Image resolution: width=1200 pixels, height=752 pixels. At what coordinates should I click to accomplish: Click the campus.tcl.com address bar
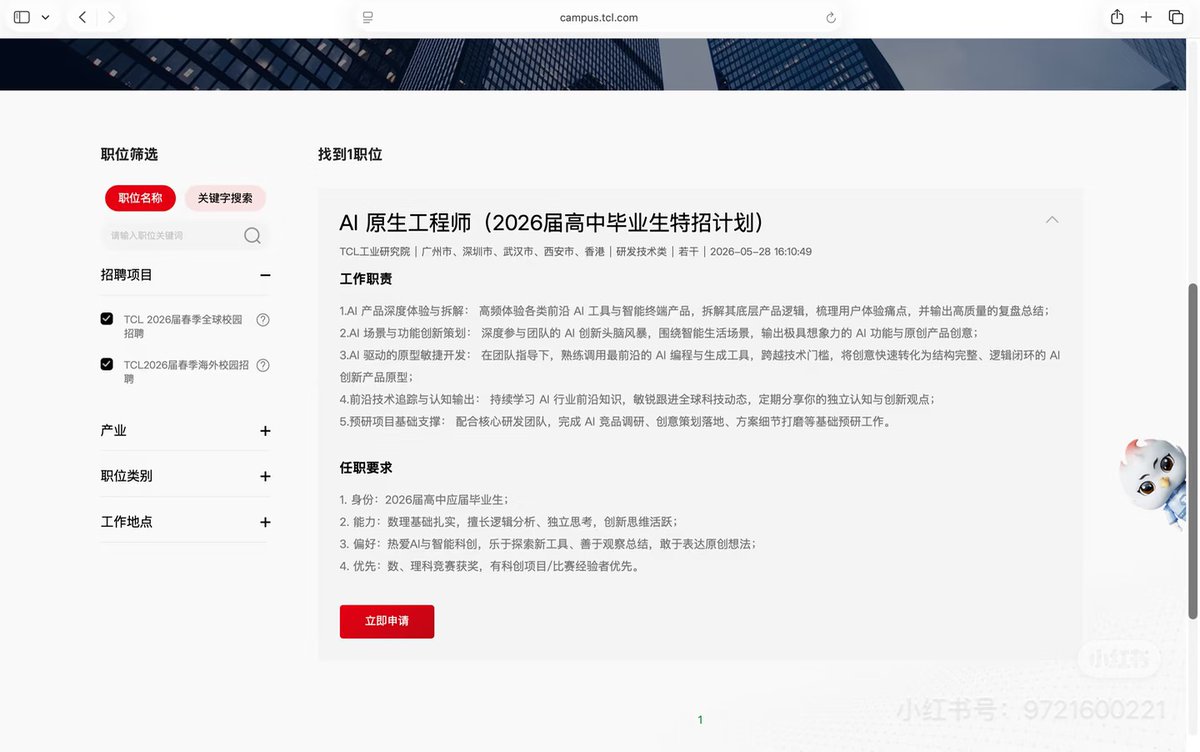point(599,17)
